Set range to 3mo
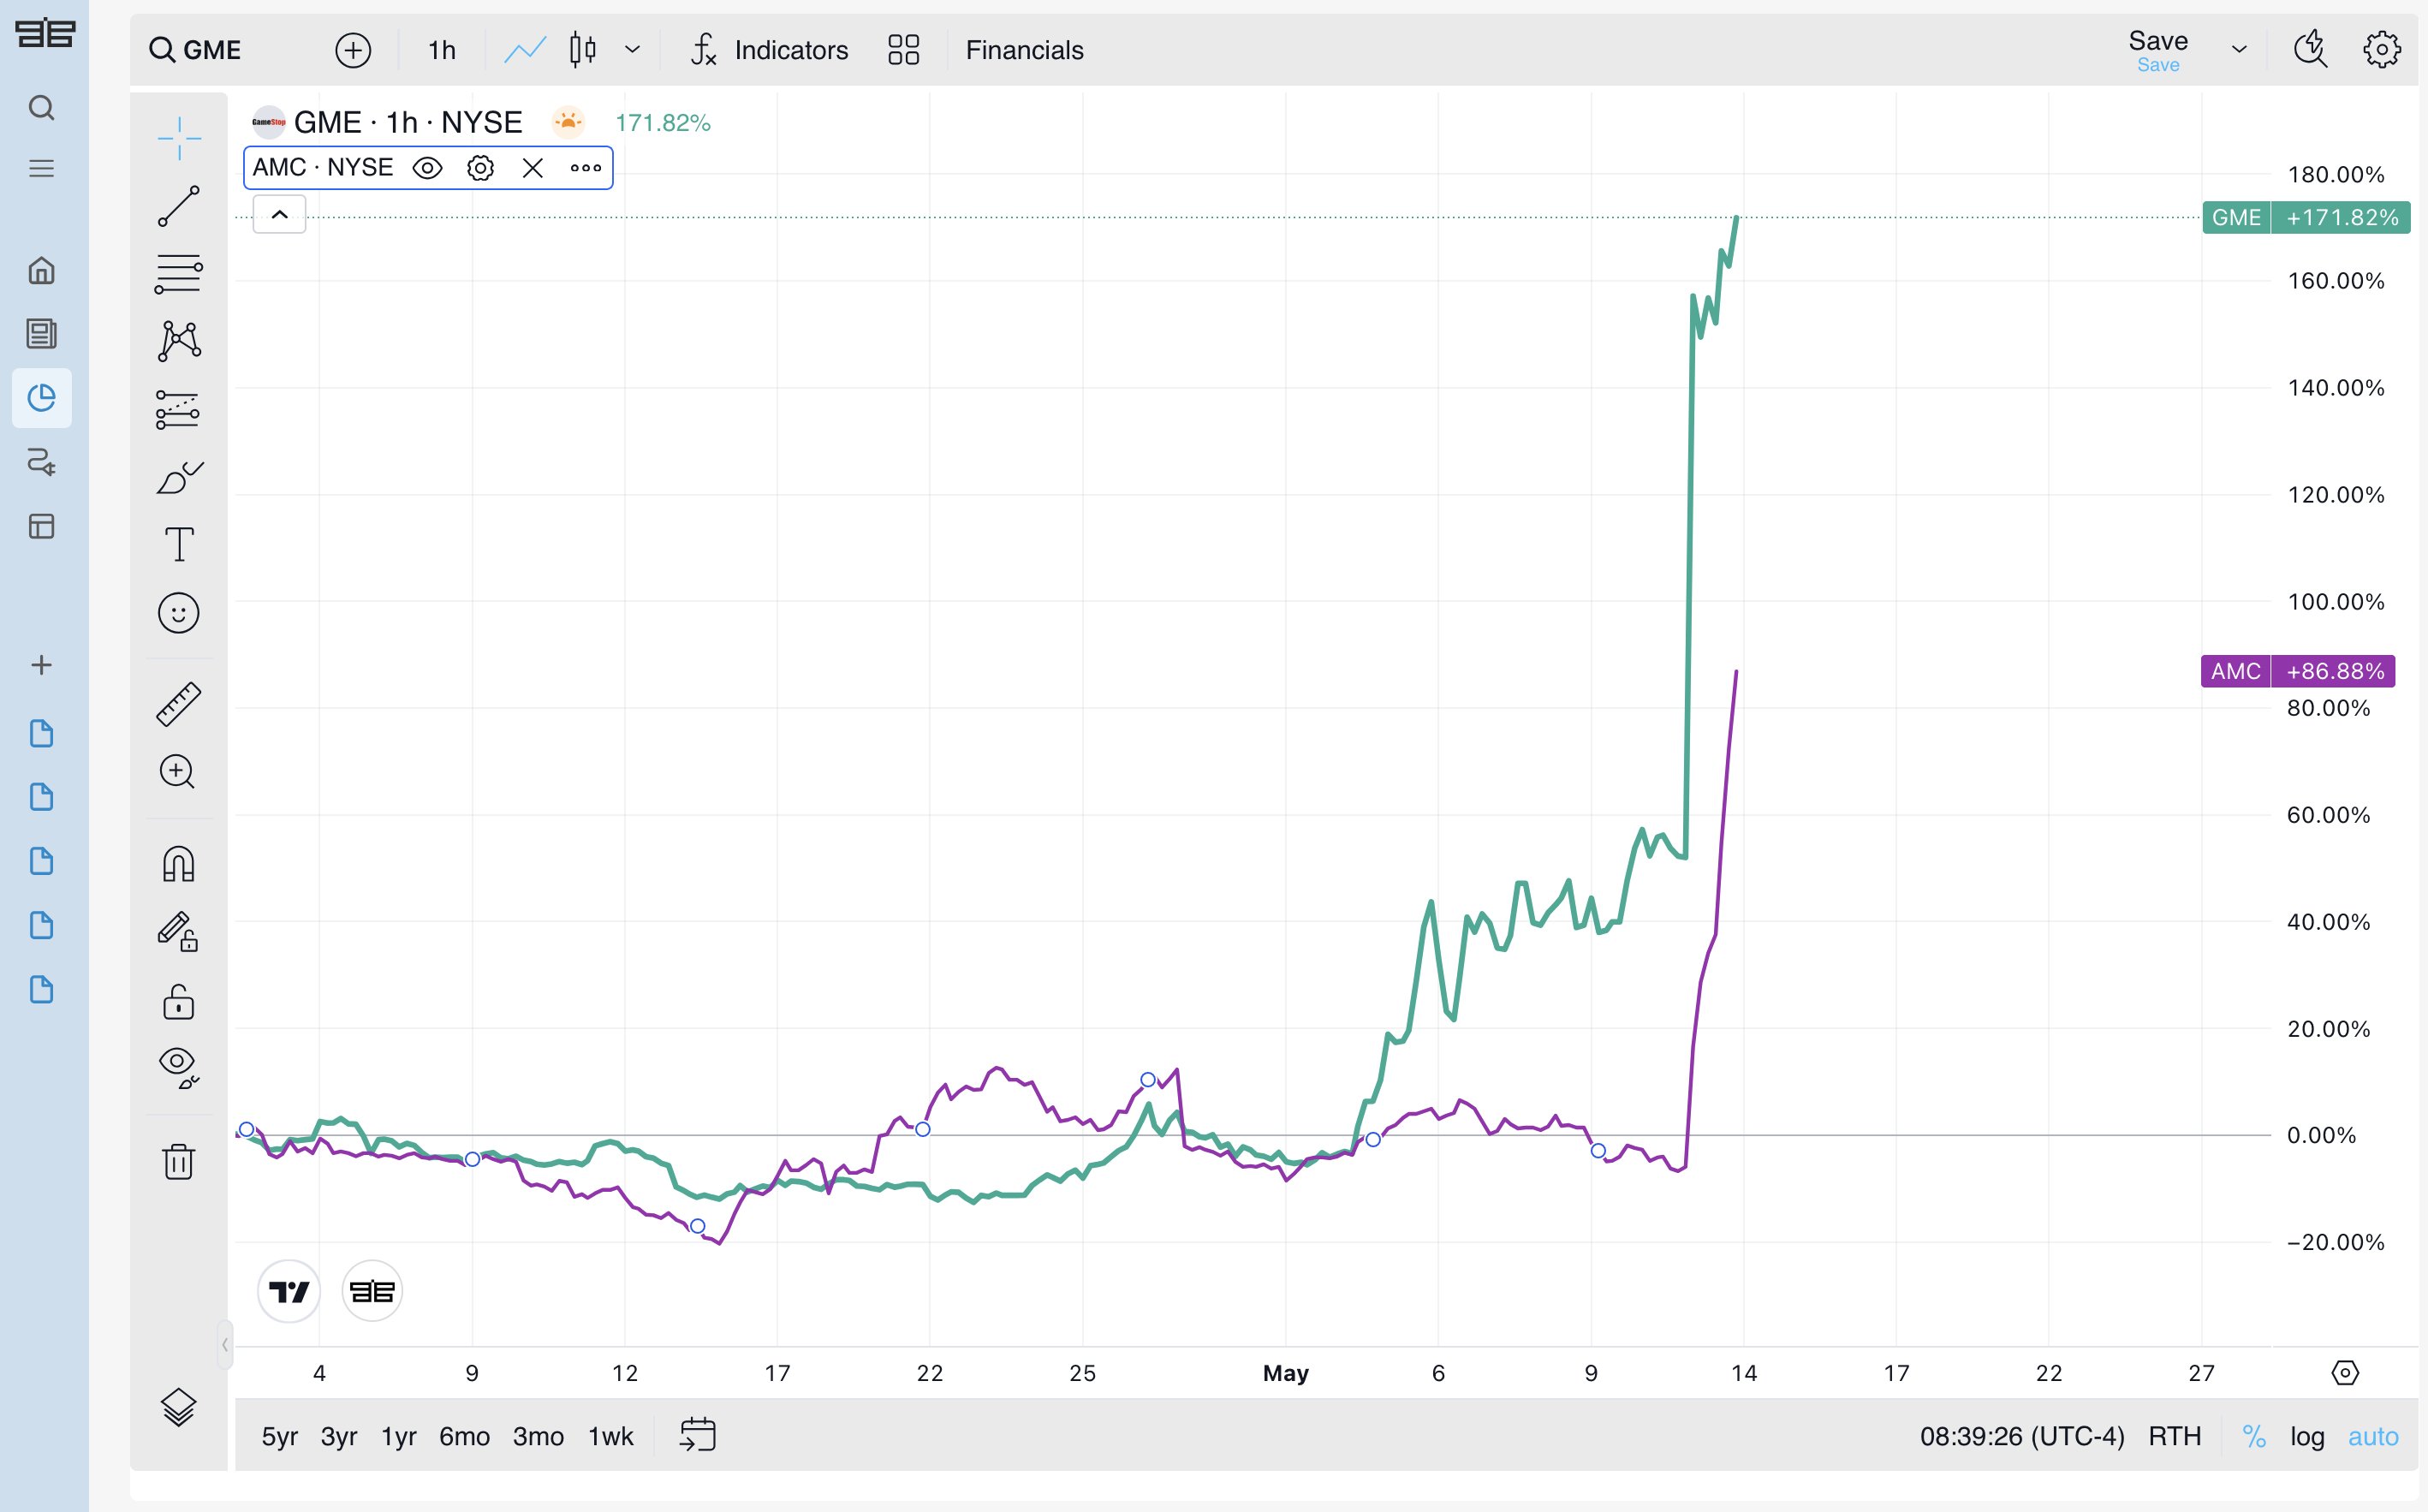Viewport: 2428px width, 1512px height. (539, 1437)
